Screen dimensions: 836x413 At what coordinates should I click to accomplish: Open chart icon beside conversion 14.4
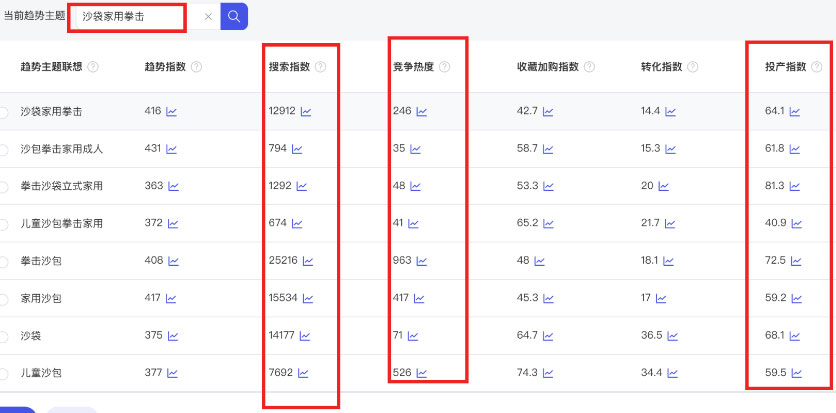point(670,112)
